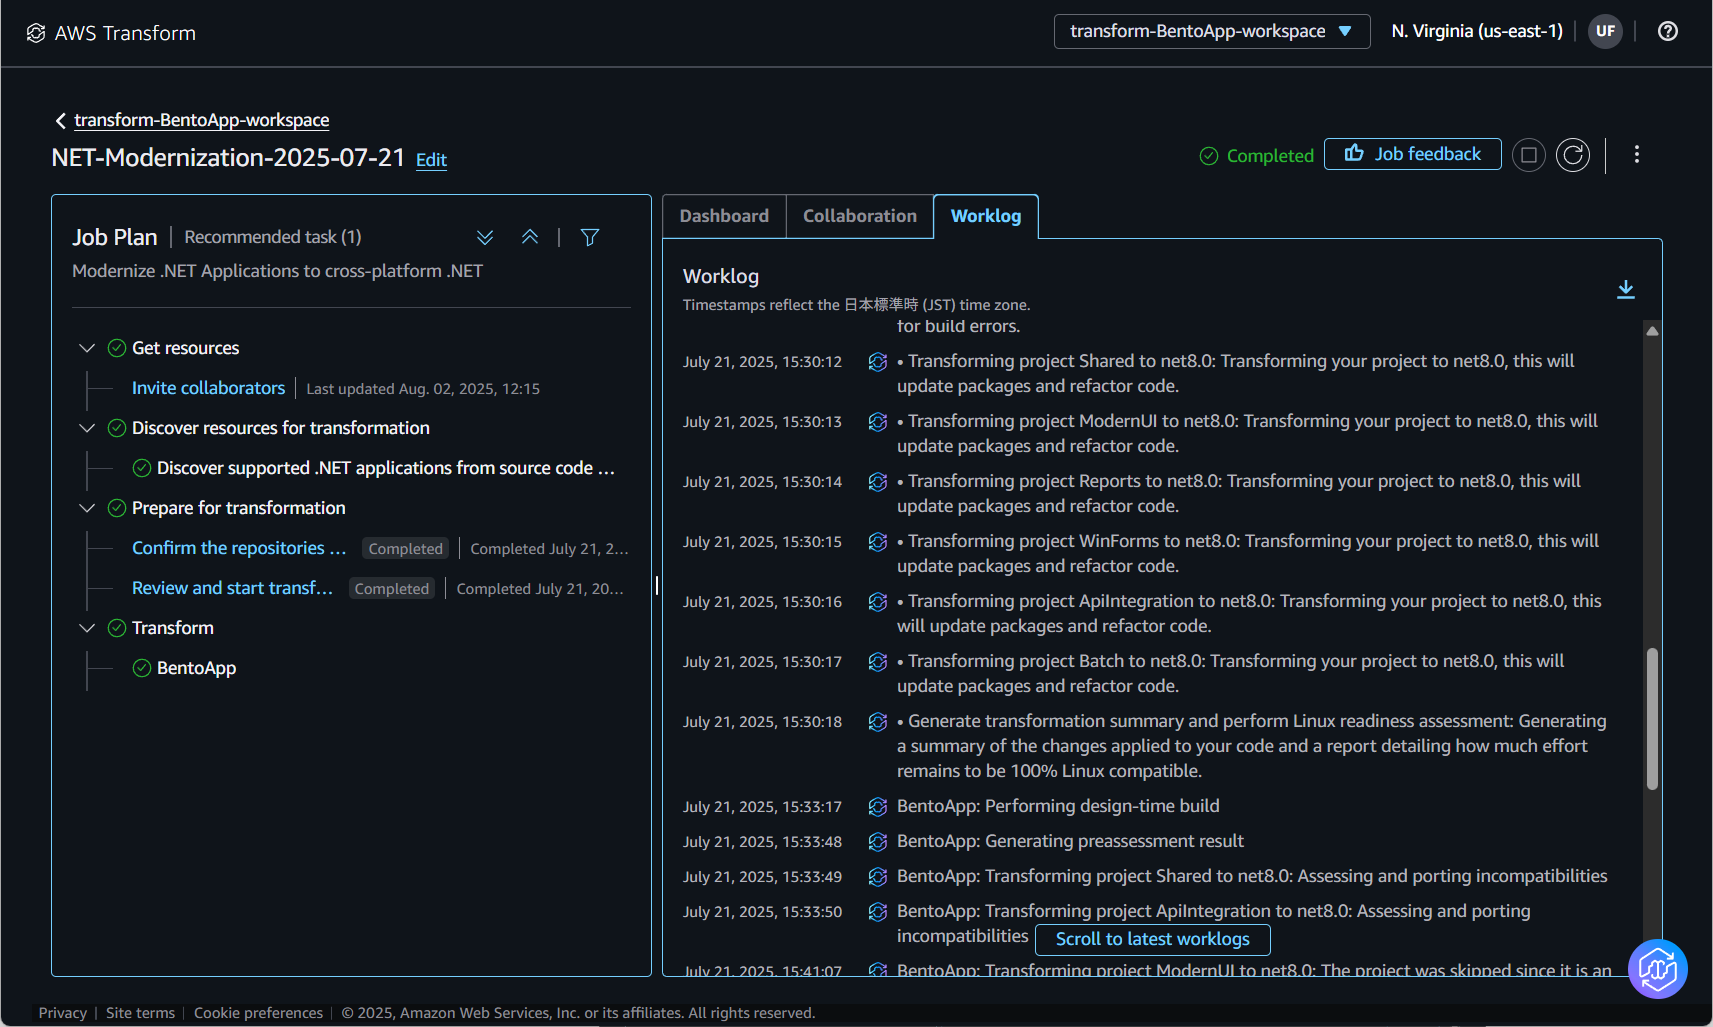
Task: Click the AWS Transform logo icon
Action: coord(36,33)
